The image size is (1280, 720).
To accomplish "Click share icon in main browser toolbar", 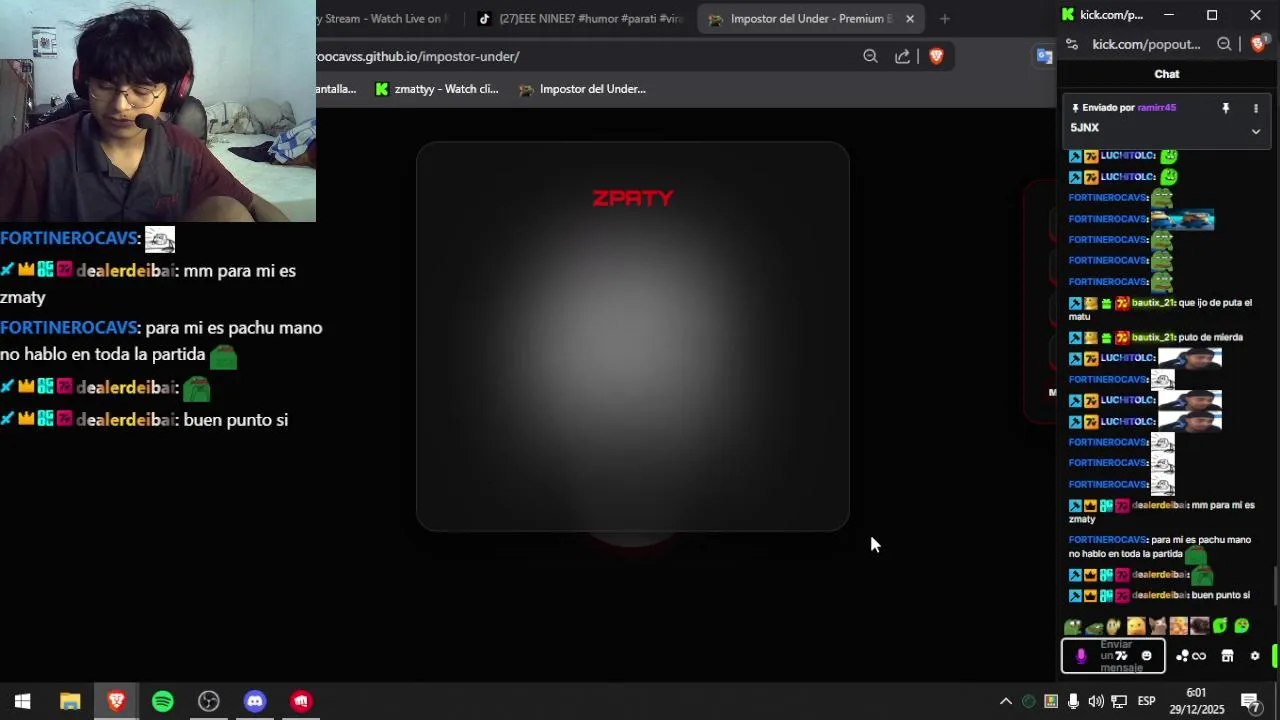I will coord(902,57).
